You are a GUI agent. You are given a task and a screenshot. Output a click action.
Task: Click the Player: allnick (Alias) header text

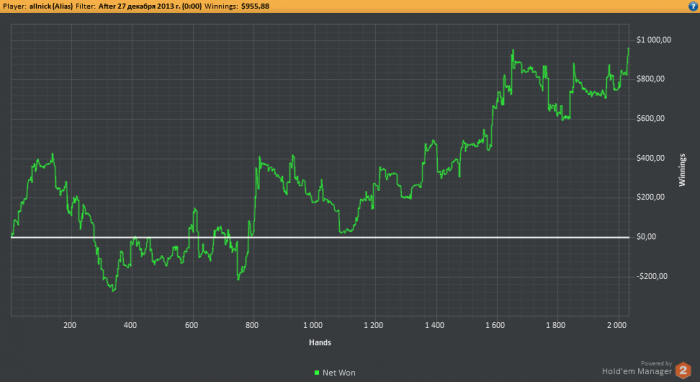pos(38,6)
